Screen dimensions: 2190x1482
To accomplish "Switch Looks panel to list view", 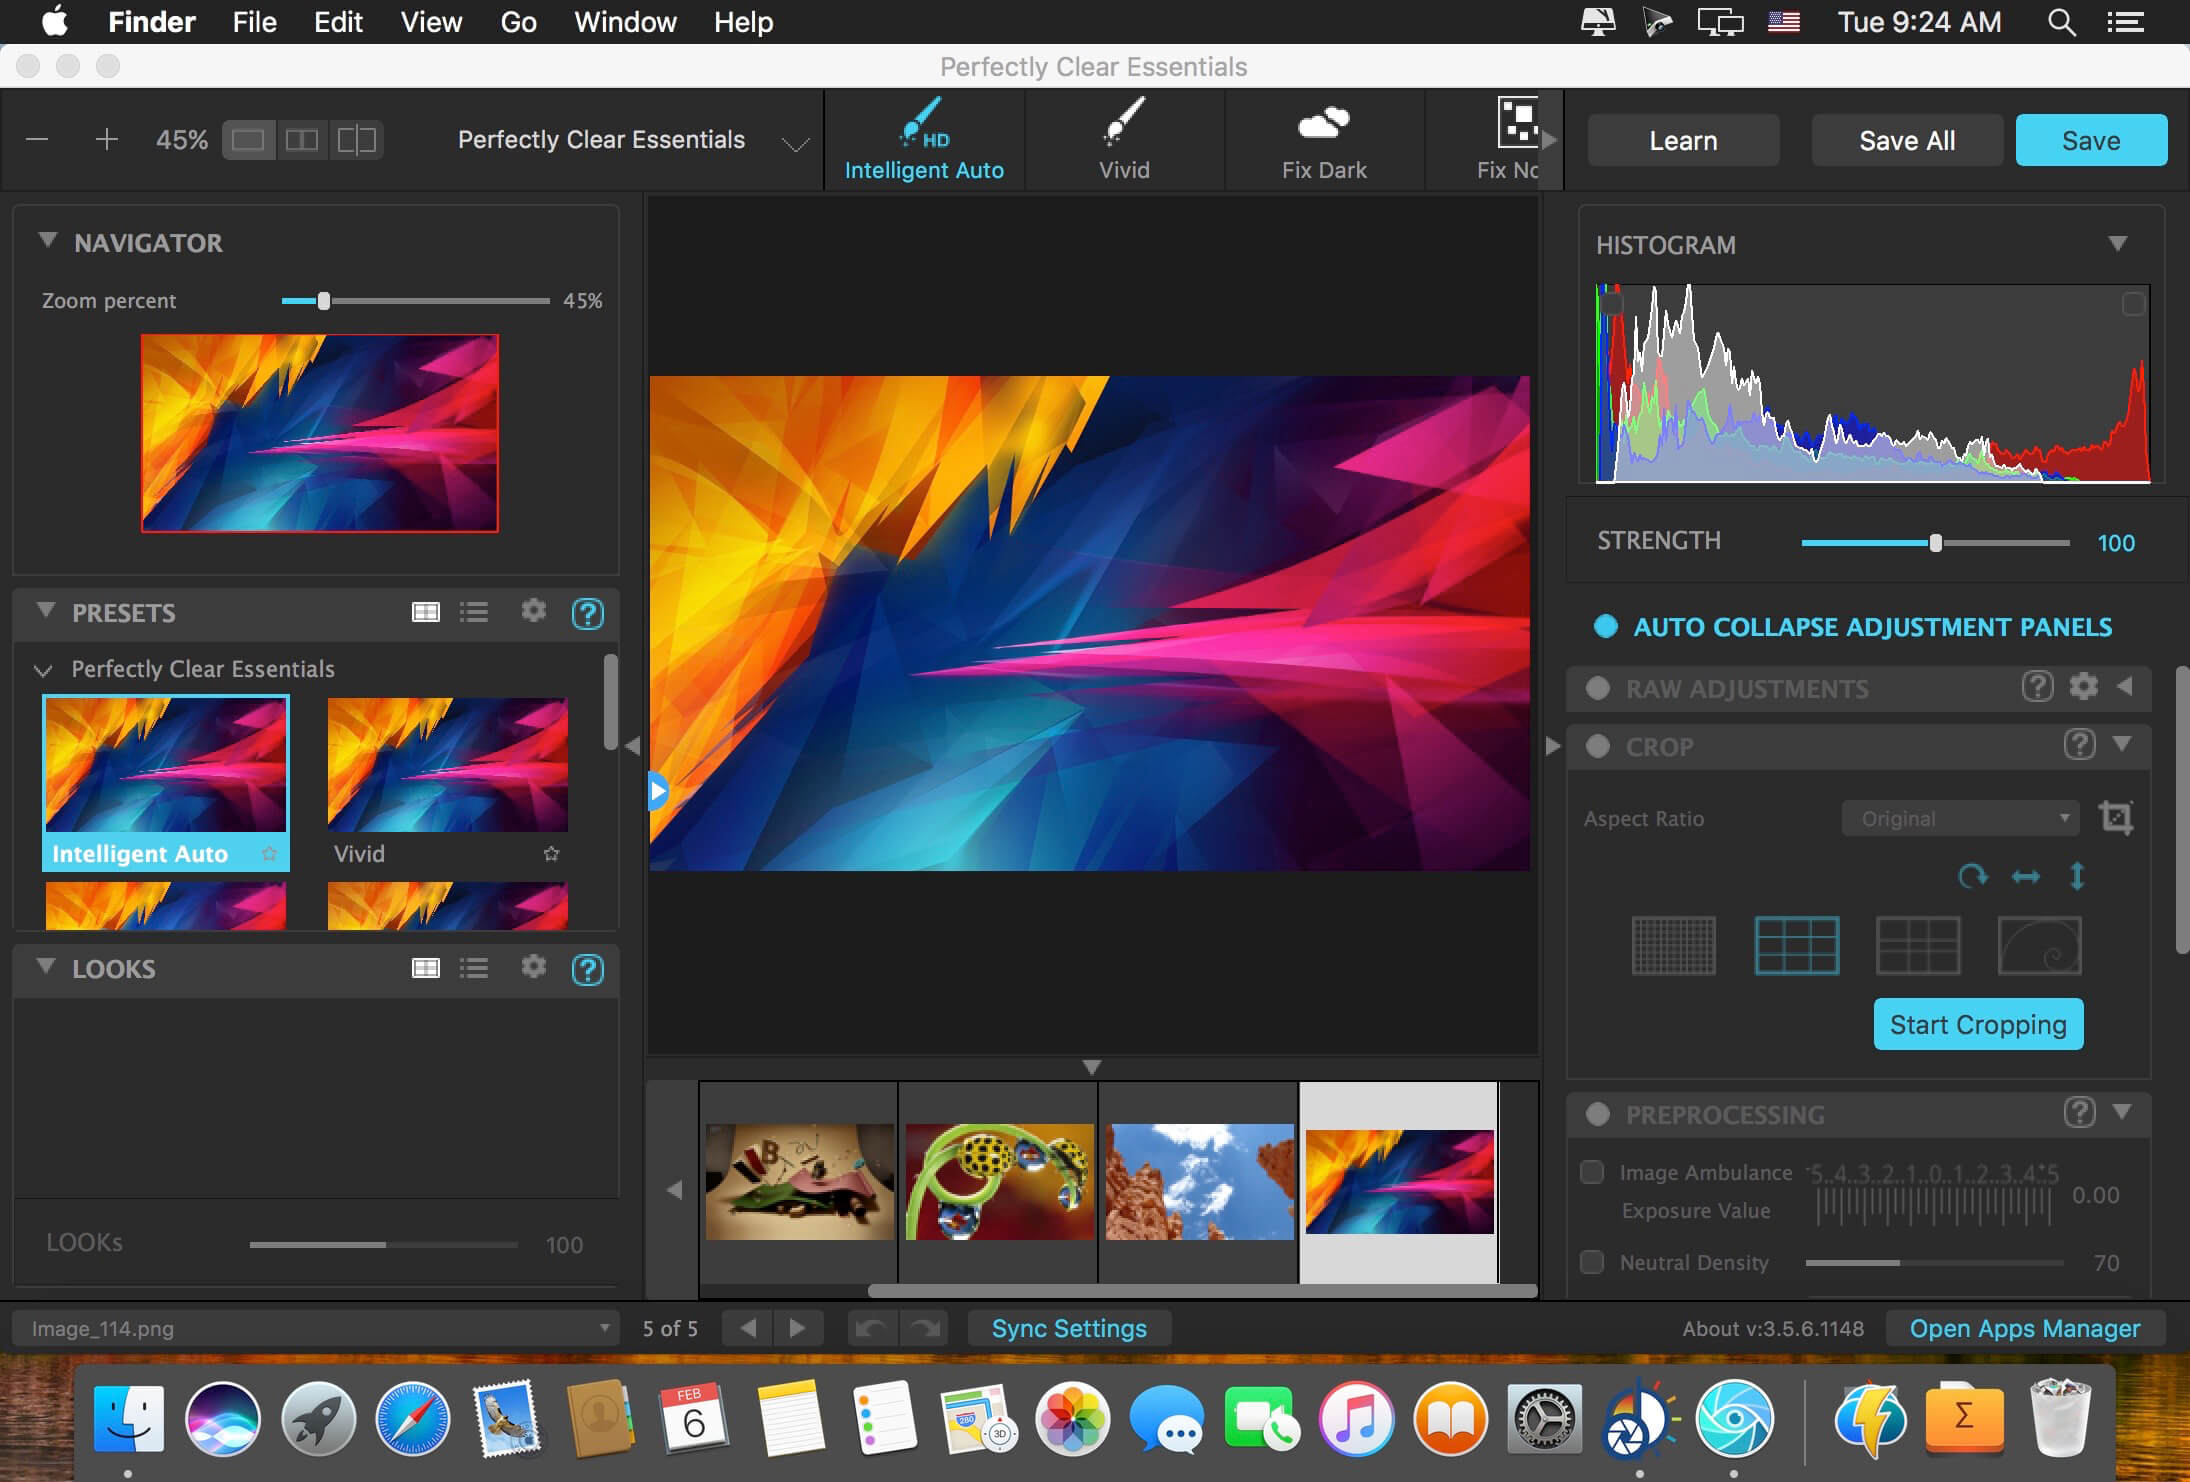I will [x=474, y=968].
